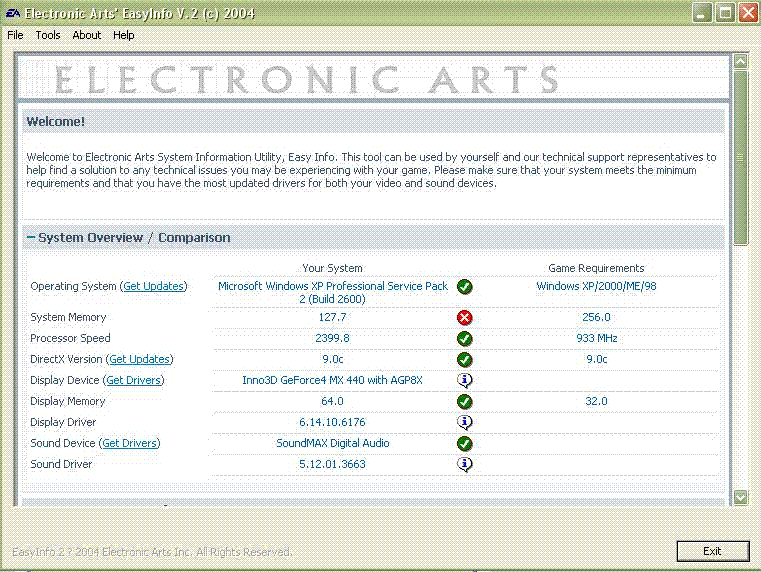Click 'Your System' column header

tap(332, 268)
